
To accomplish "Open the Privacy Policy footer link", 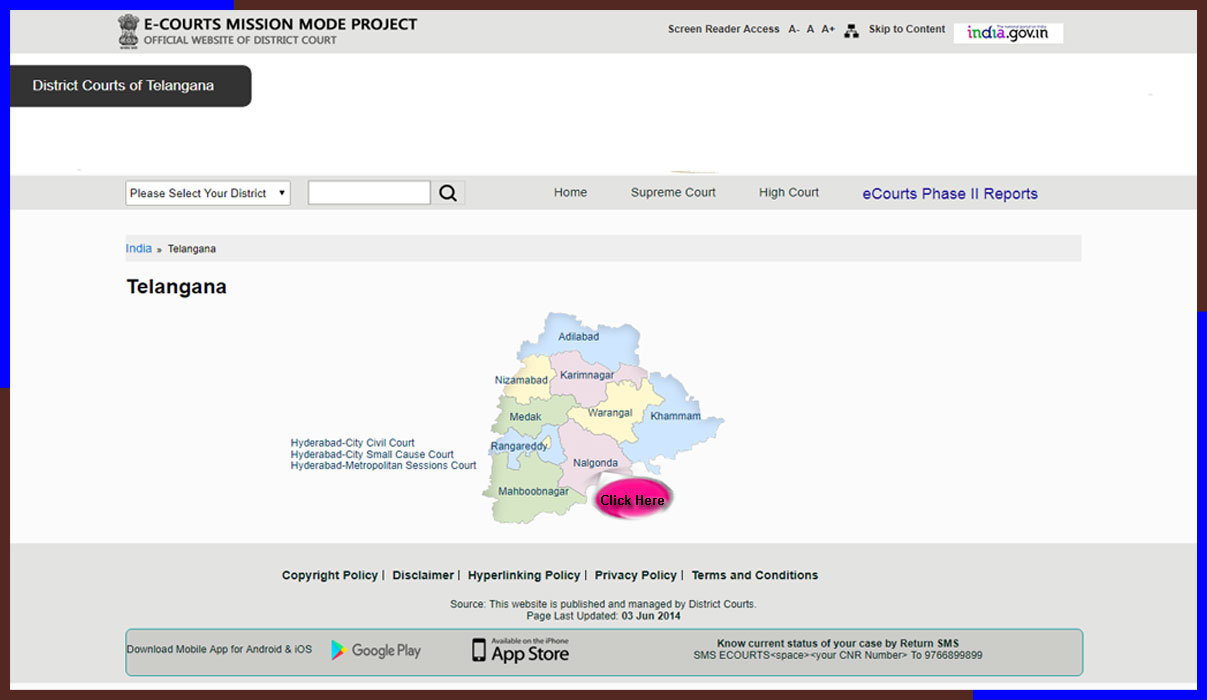I will tap(636, 575).
